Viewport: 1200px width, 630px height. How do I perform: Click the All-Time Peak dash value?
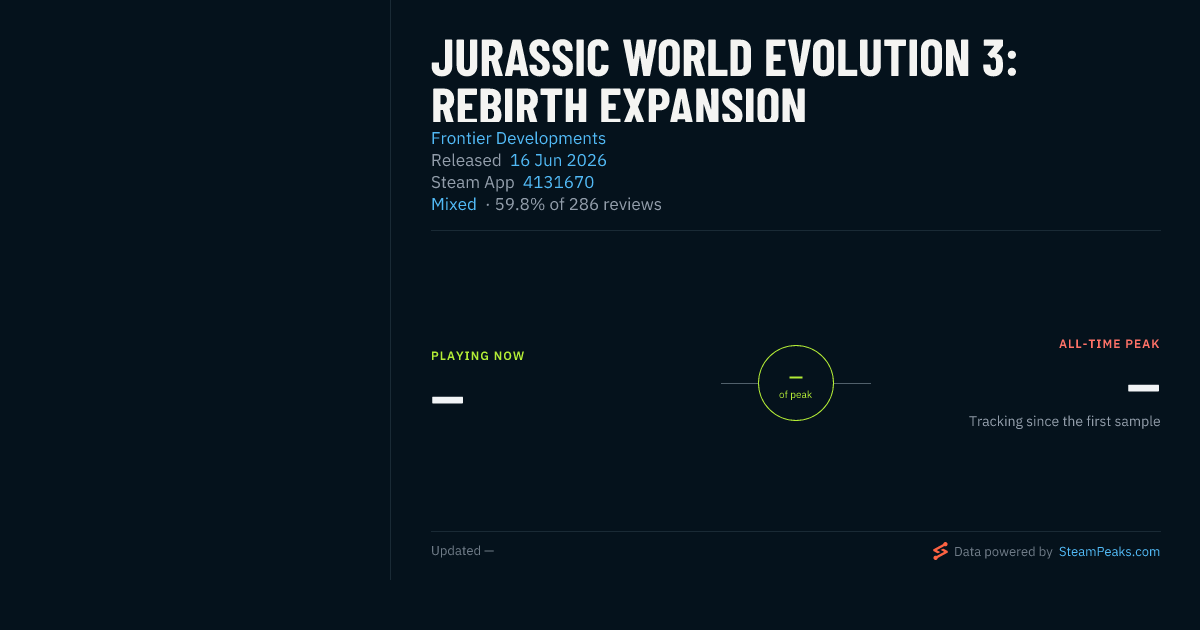[1144, 388]
